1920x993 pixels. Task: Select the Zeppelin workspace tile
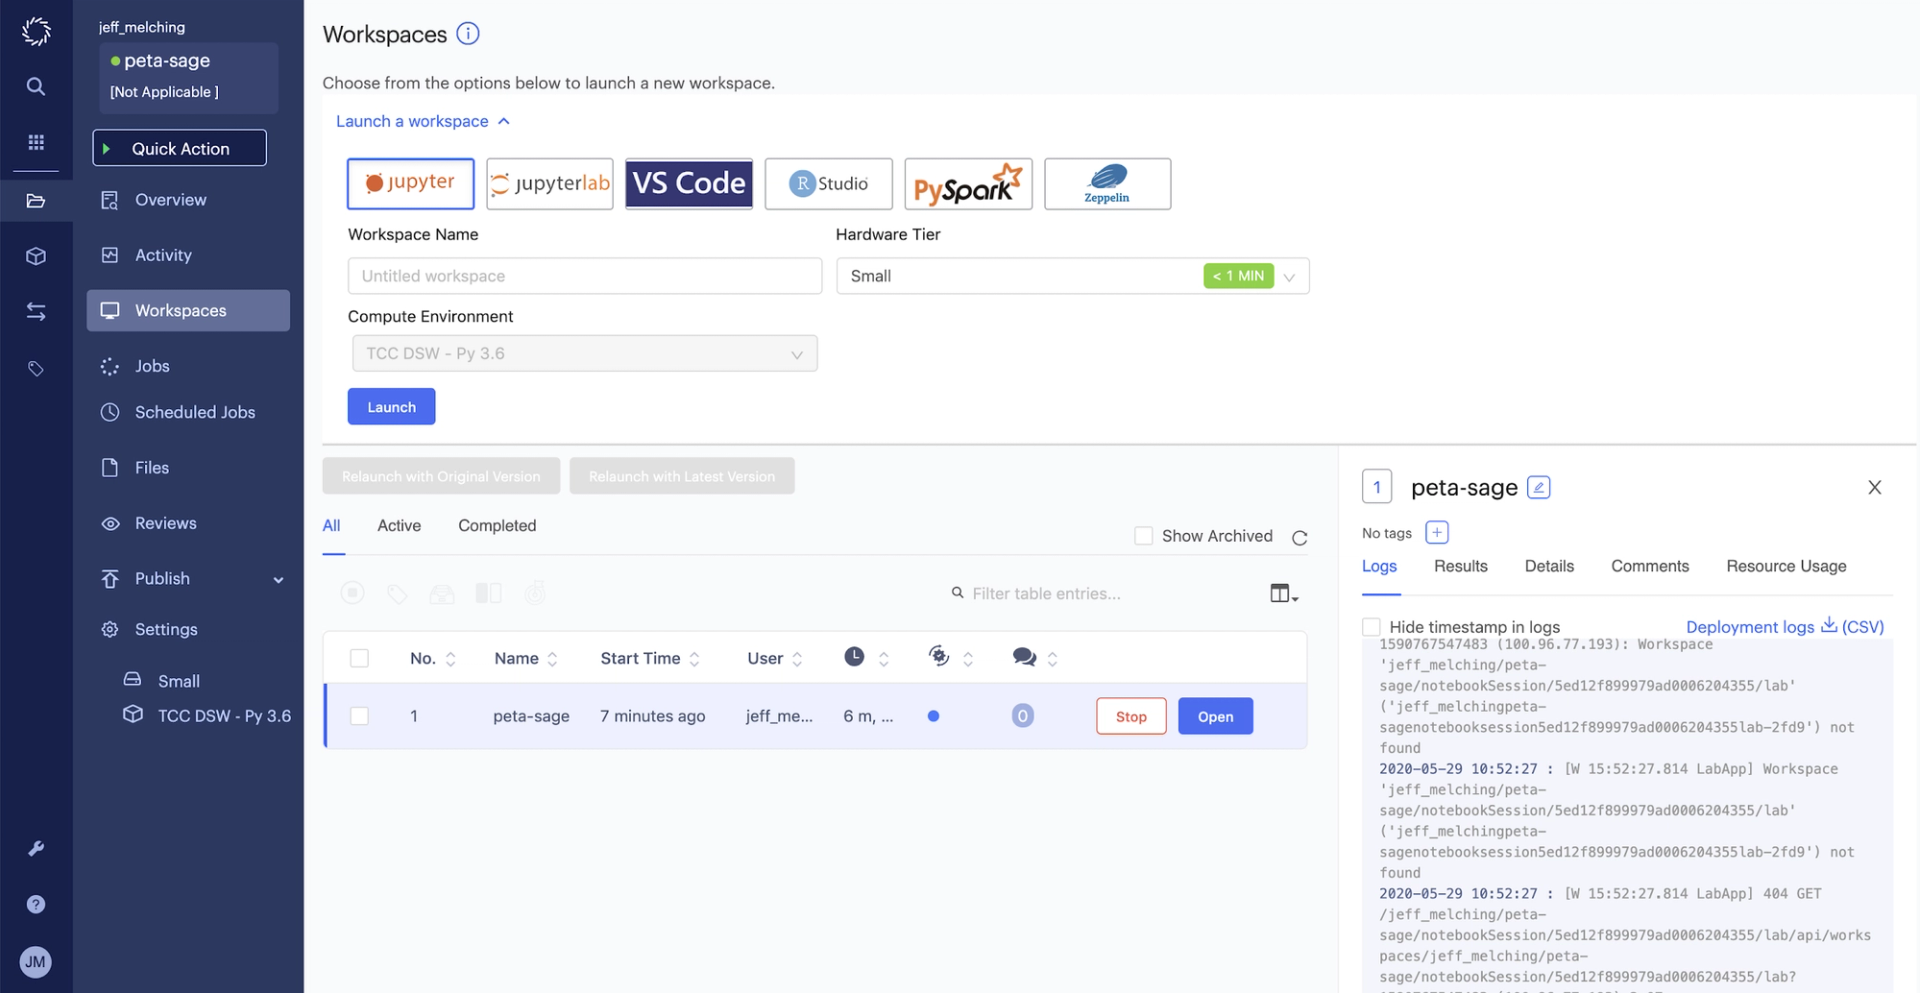pos(1107,183)
